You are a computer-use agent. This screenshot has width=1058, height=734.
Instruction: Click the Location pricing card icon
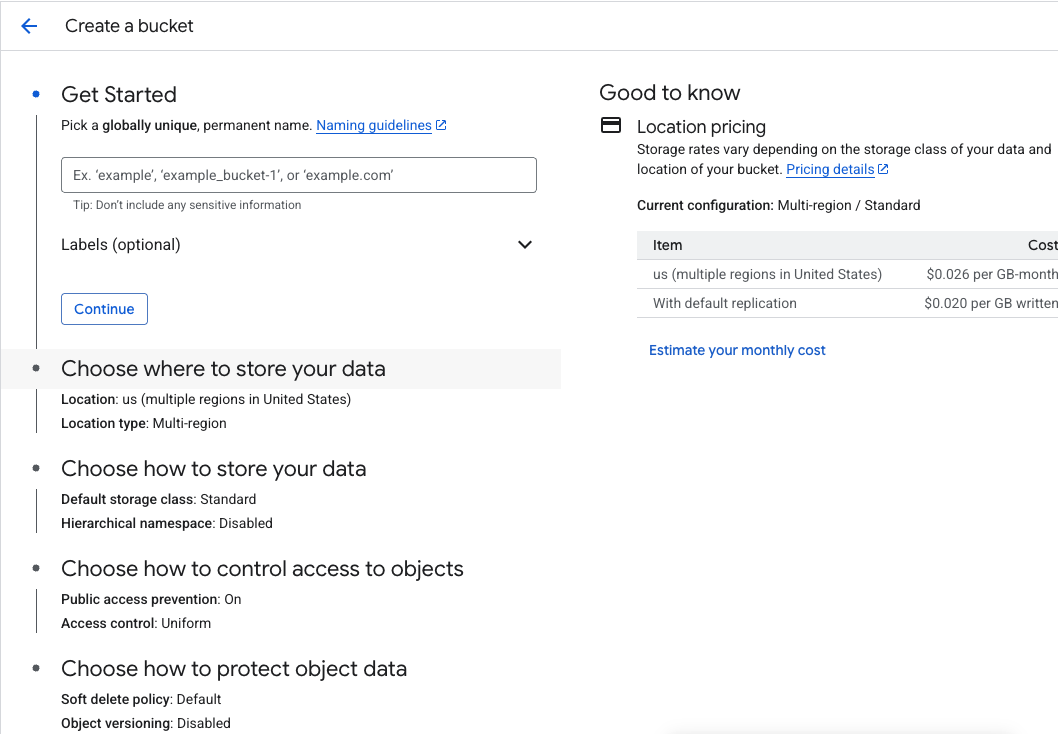[x=610, y=124]
